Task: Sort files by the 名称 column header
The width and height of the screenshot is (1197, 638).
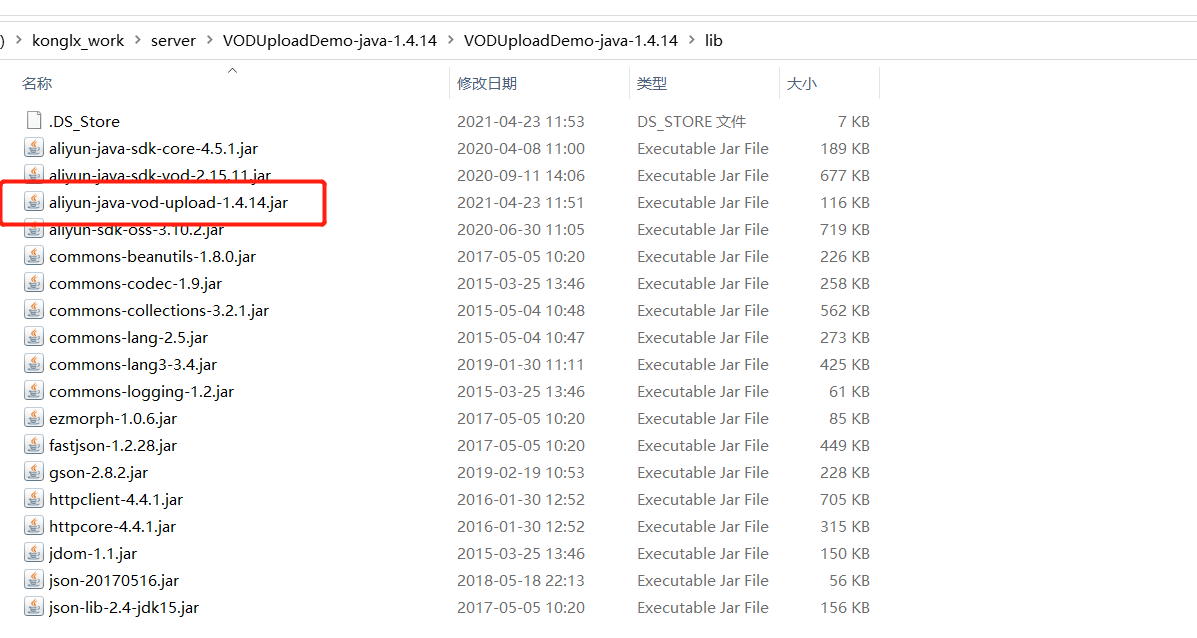Action: pyautogui.click(x=37, y=84)
